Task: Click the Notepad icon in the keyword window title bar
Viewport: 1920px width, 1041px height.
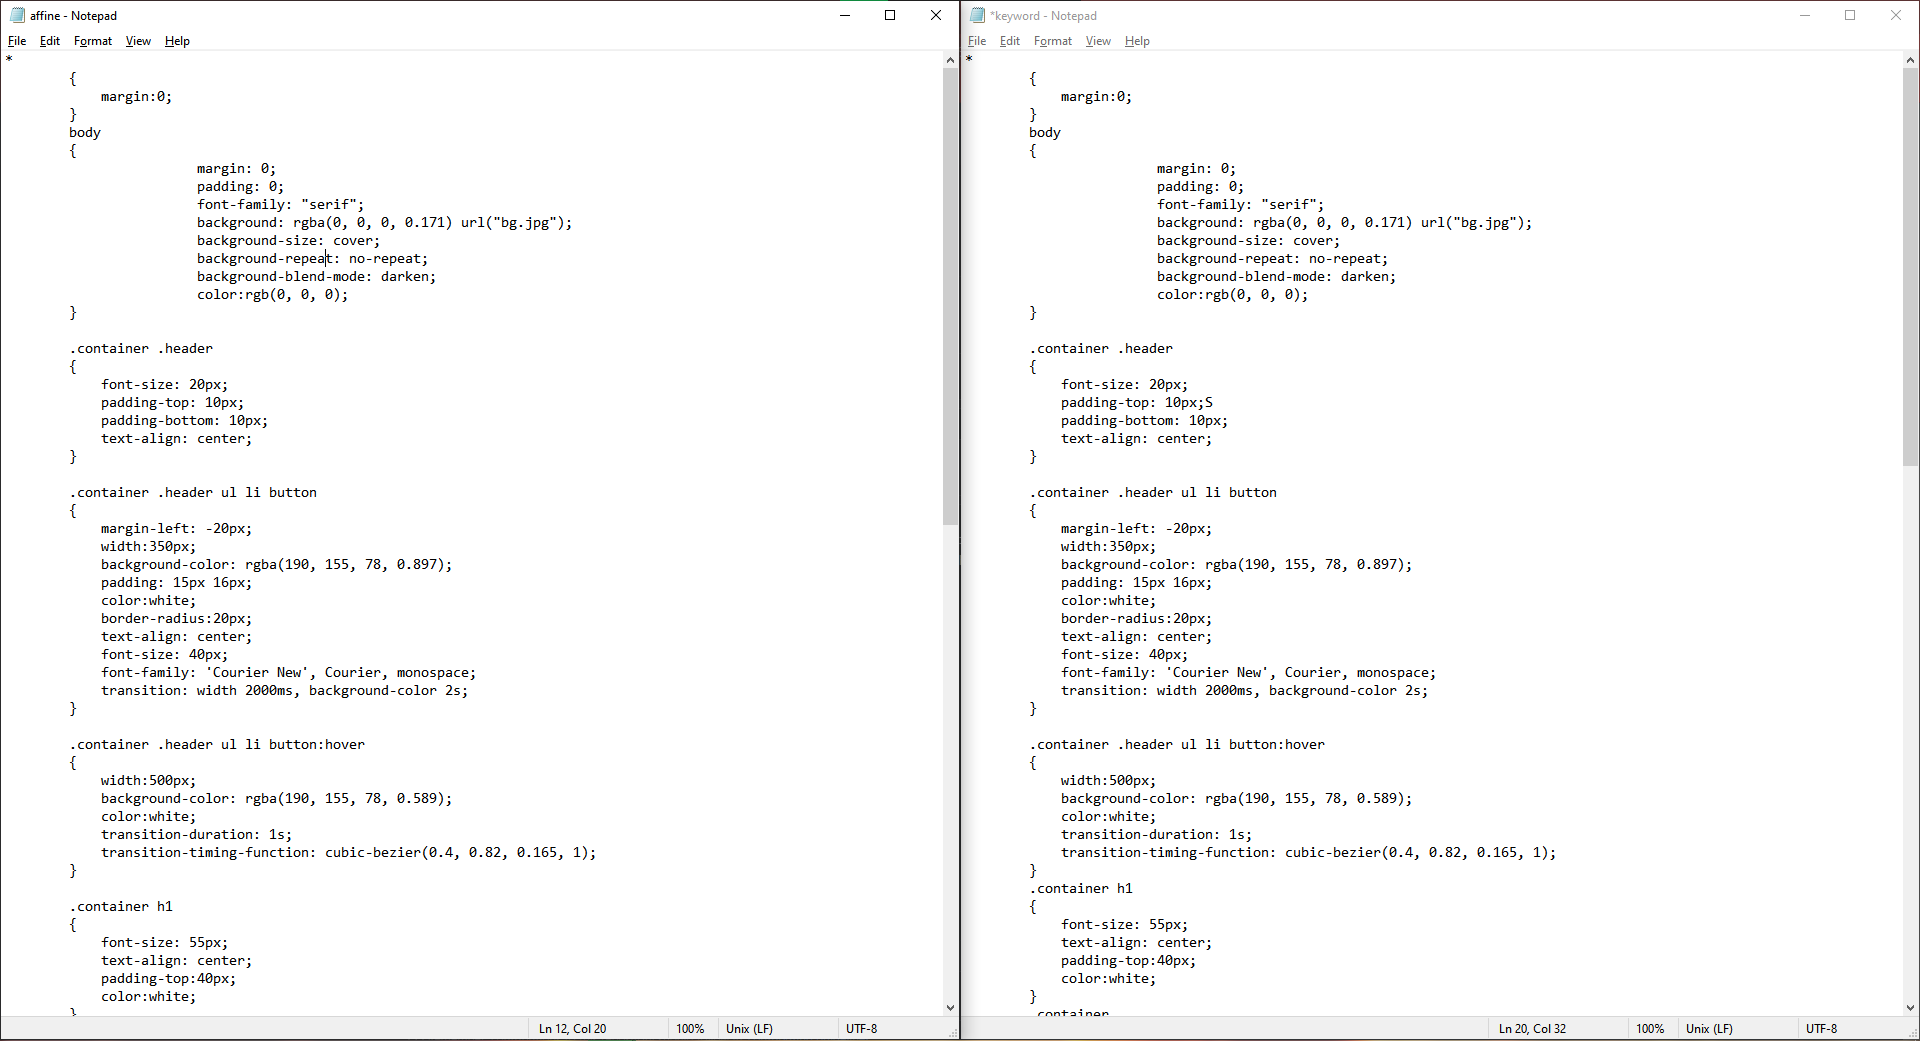Action: pyautogui.click(x=977, y=15)
